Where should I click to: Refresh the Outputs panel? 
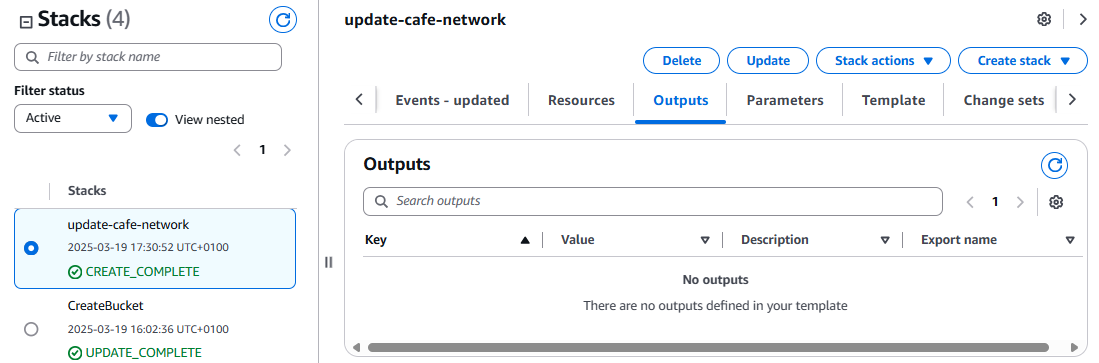(1054, 166)
